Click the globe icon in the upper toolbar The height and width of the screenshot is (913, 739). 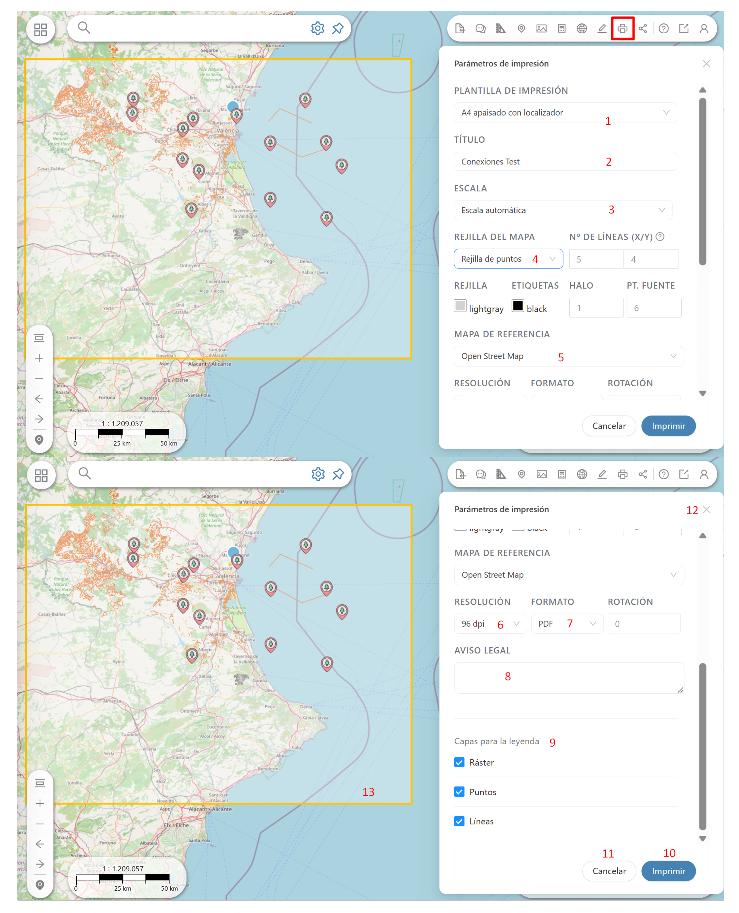[x=582, y=29]
